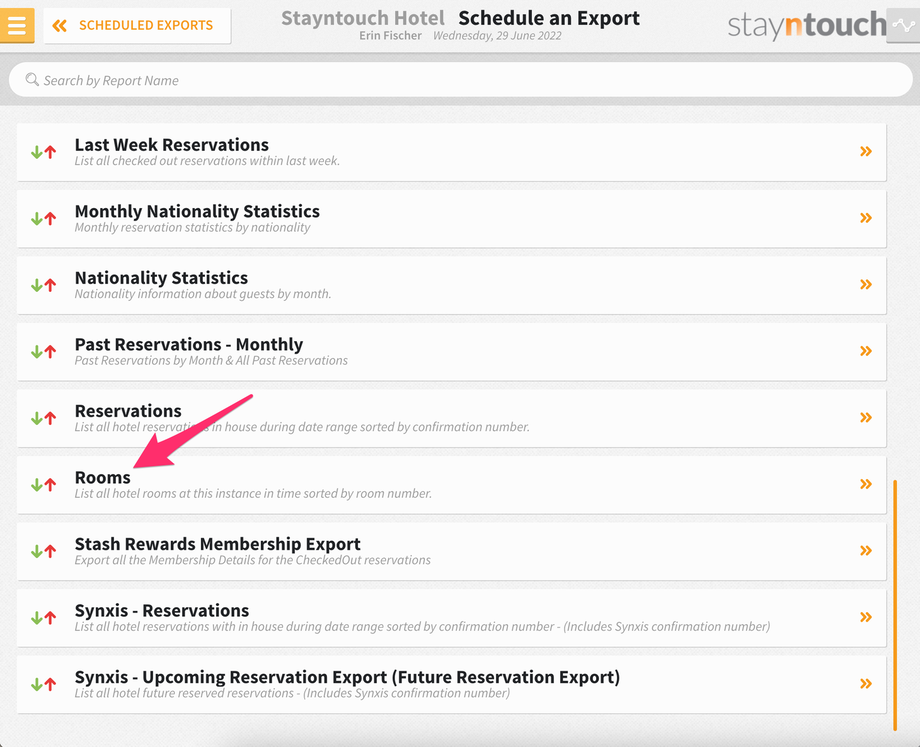Click the activity graph icon near logo
Screen dimensions: 920x747
coord(903,25)
